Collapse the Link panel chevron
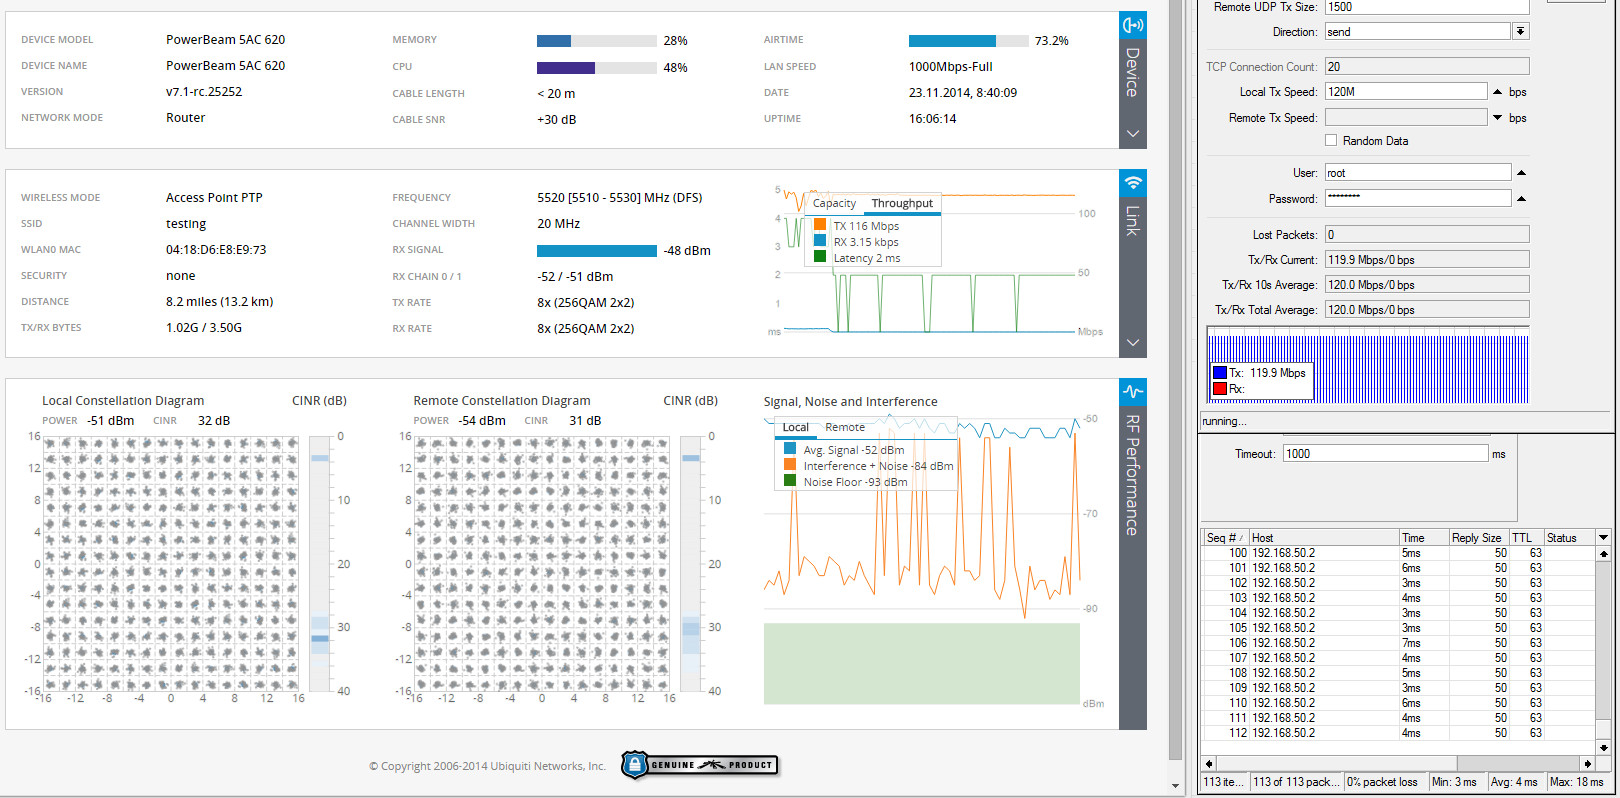Viewport: 1620px width, 798px height. [x=1132, y=343]
